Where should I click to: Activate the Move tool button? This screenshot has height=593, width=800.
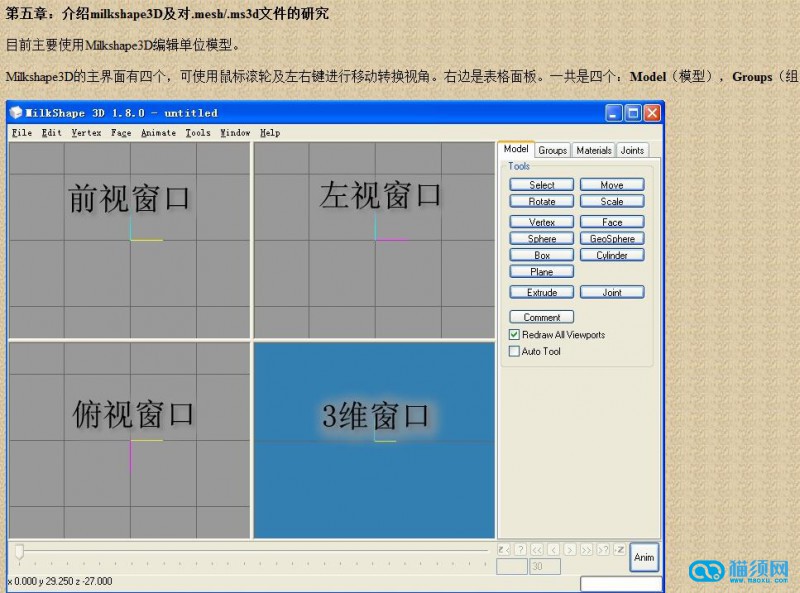[x=612, y=185]
